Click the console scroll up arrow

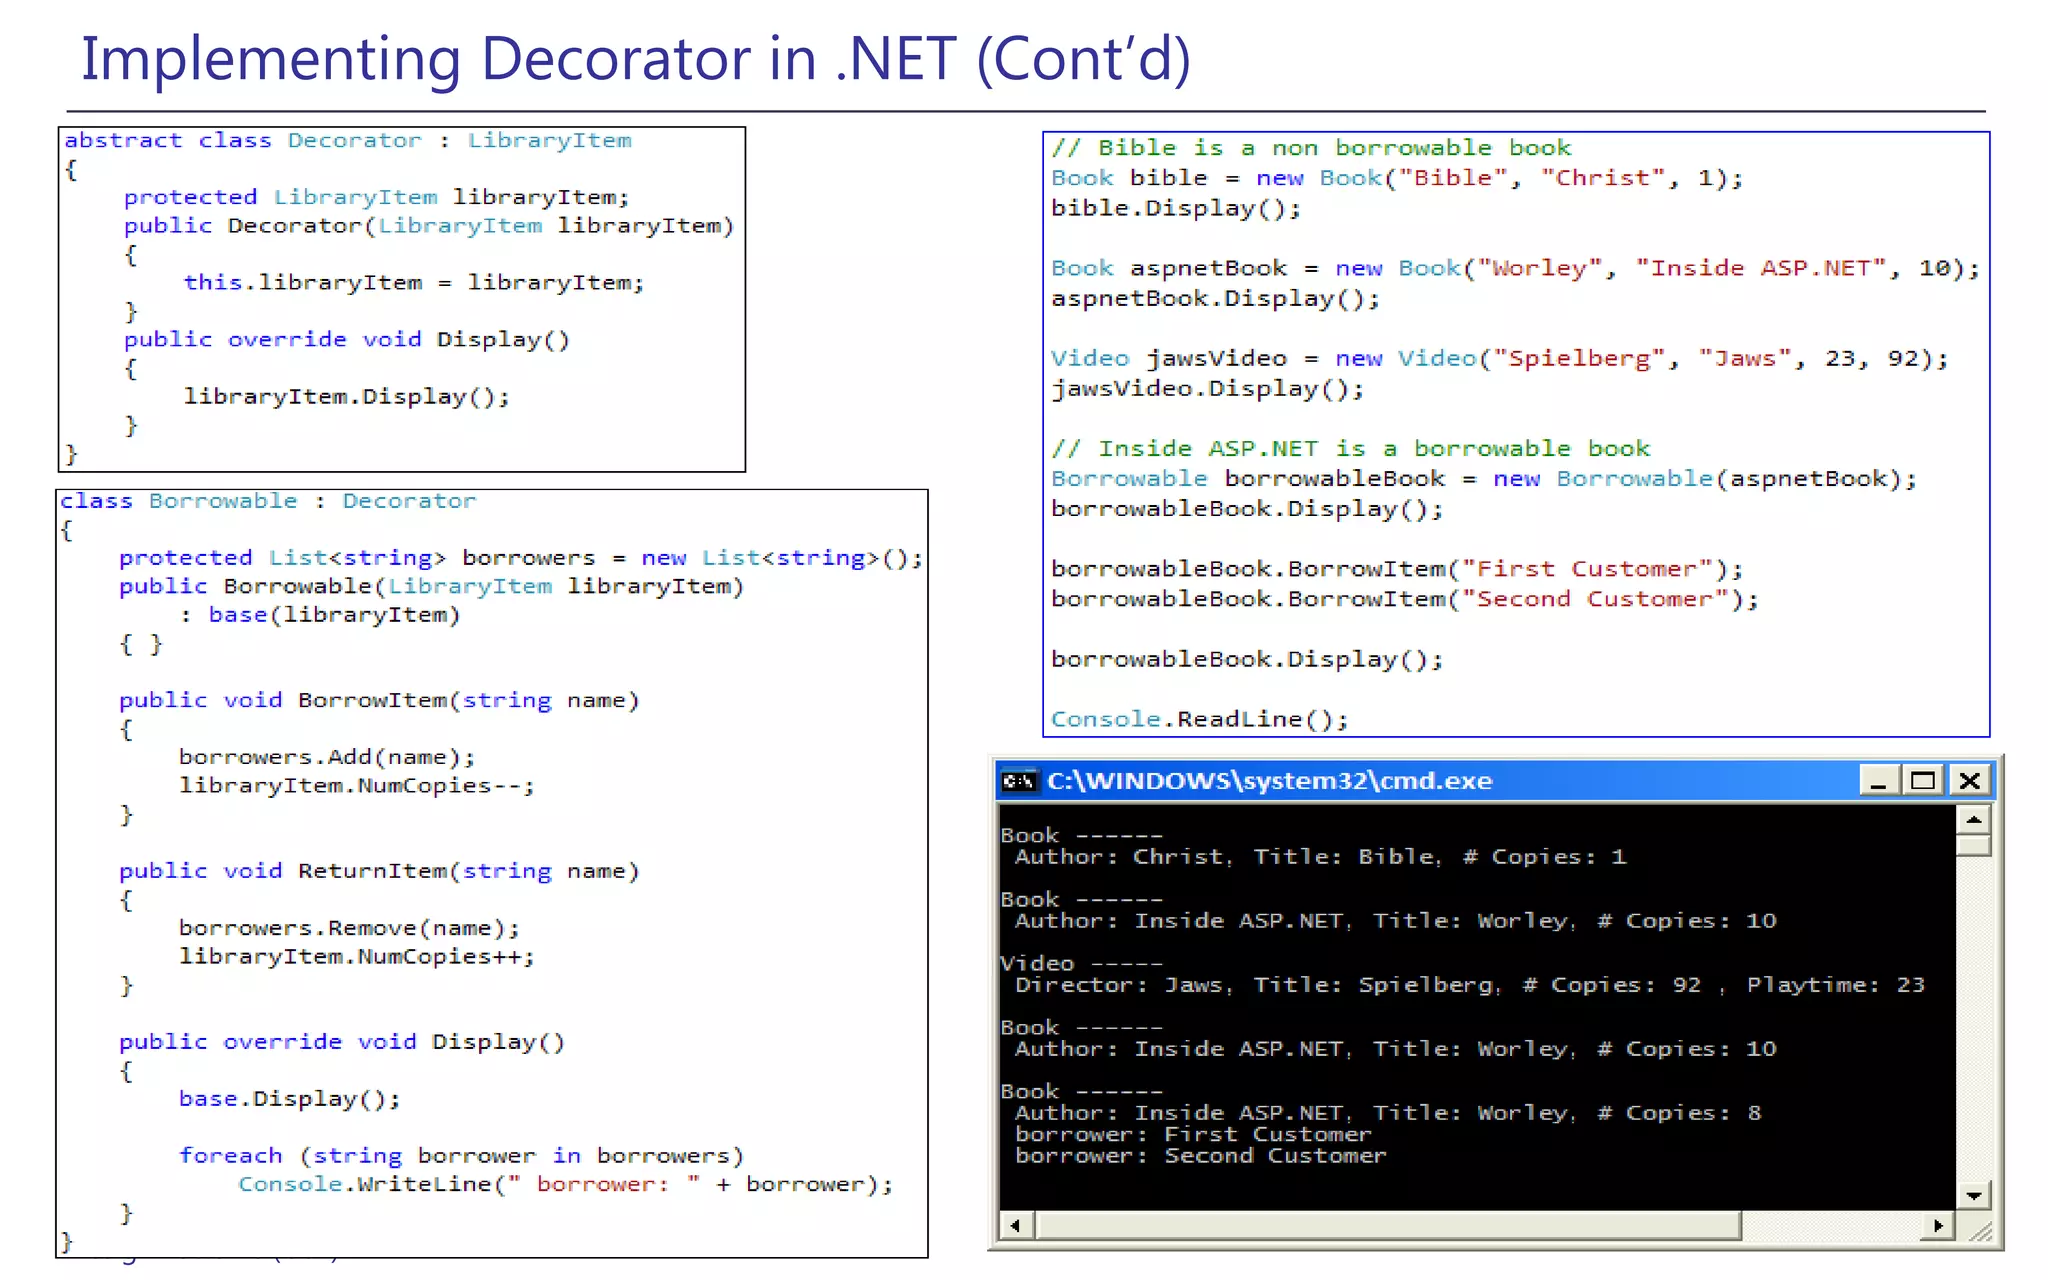click(1974, 820)
